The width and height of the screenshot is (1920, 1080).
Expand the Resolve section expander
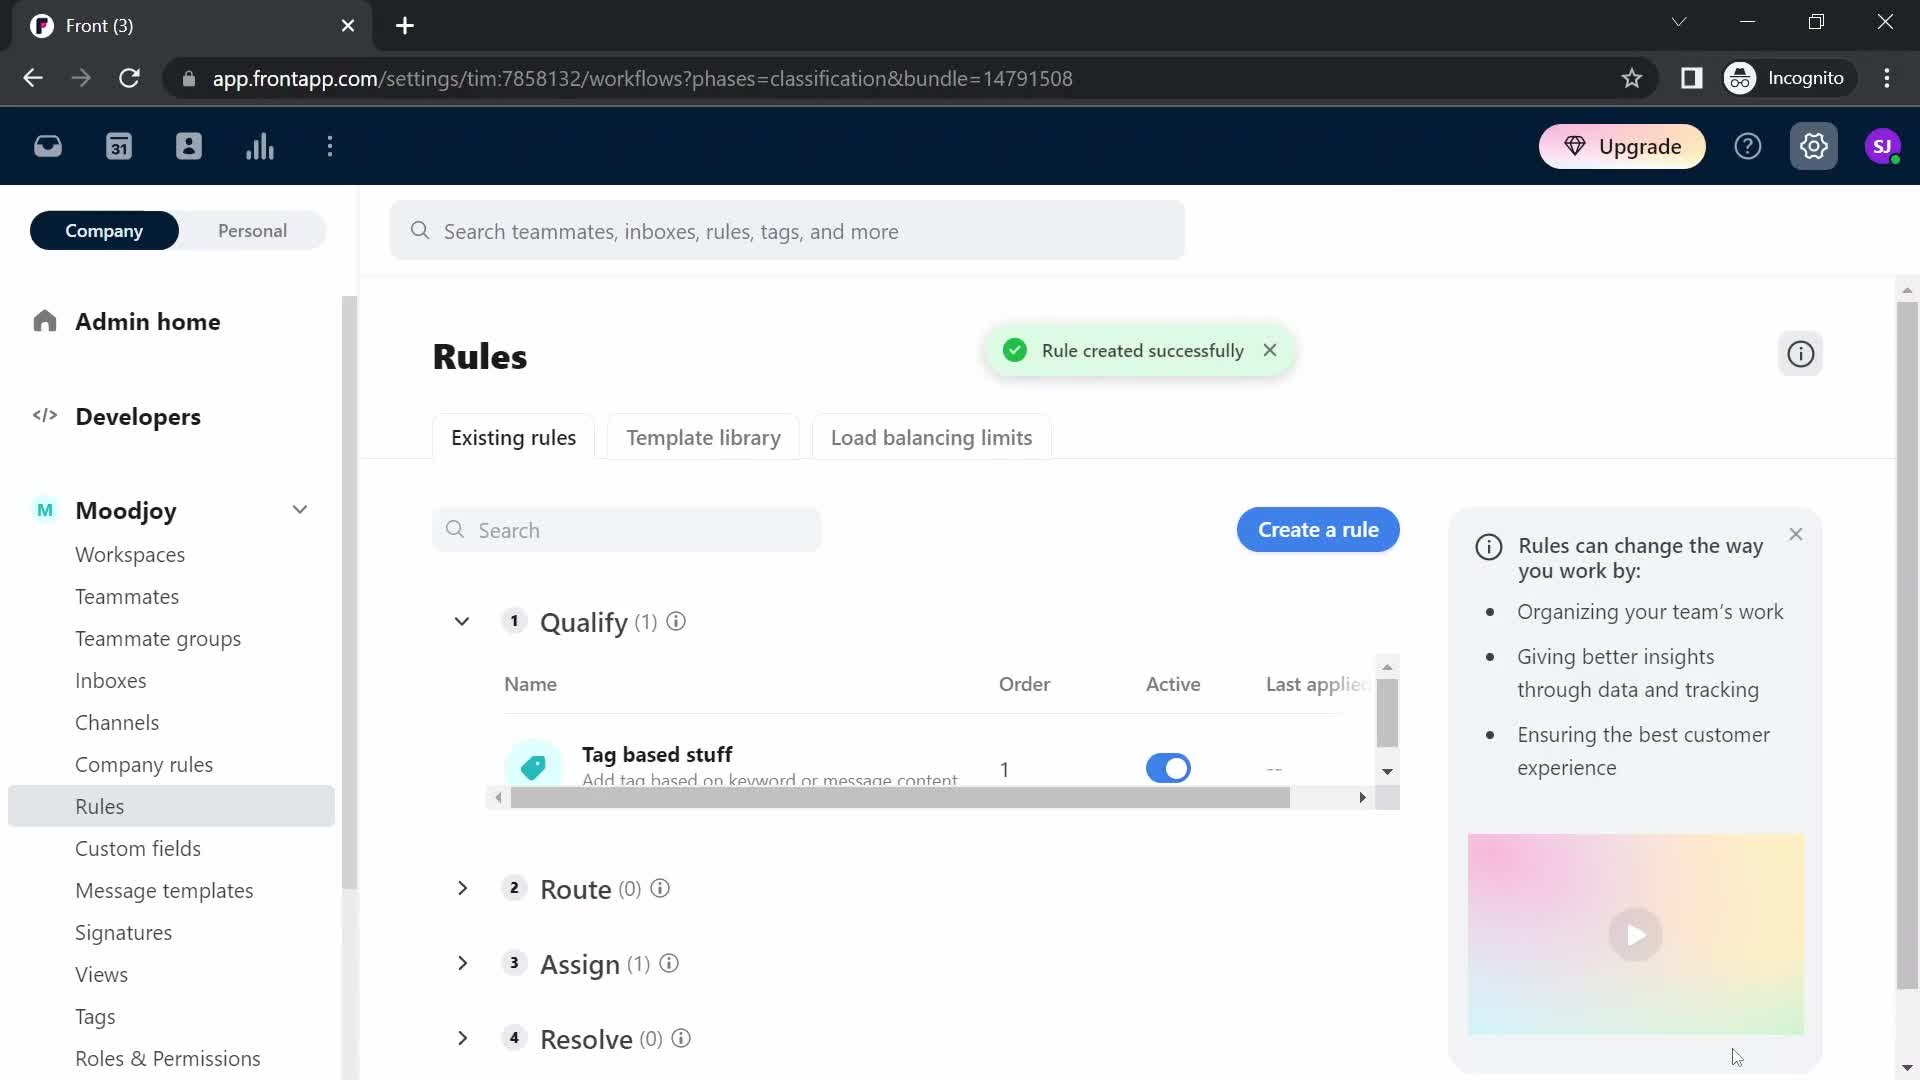point(463,1038)
